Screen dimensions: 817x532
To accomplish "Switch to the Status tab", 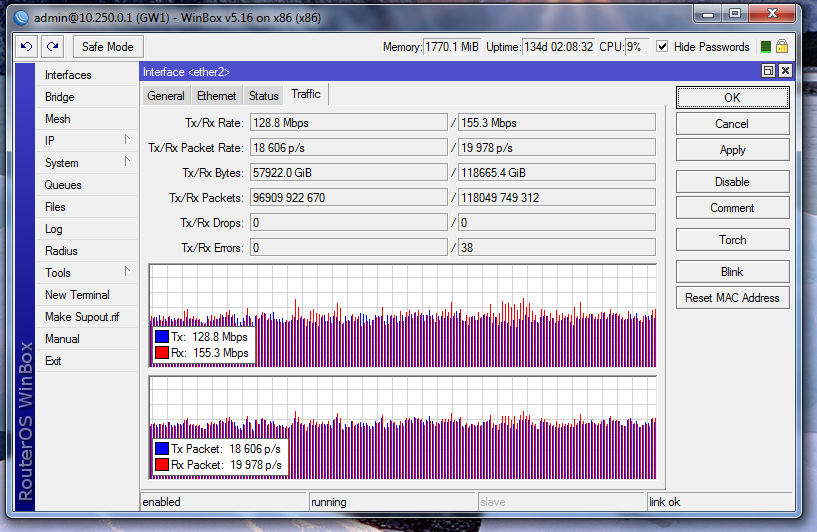I will click(x=263, y=96).
